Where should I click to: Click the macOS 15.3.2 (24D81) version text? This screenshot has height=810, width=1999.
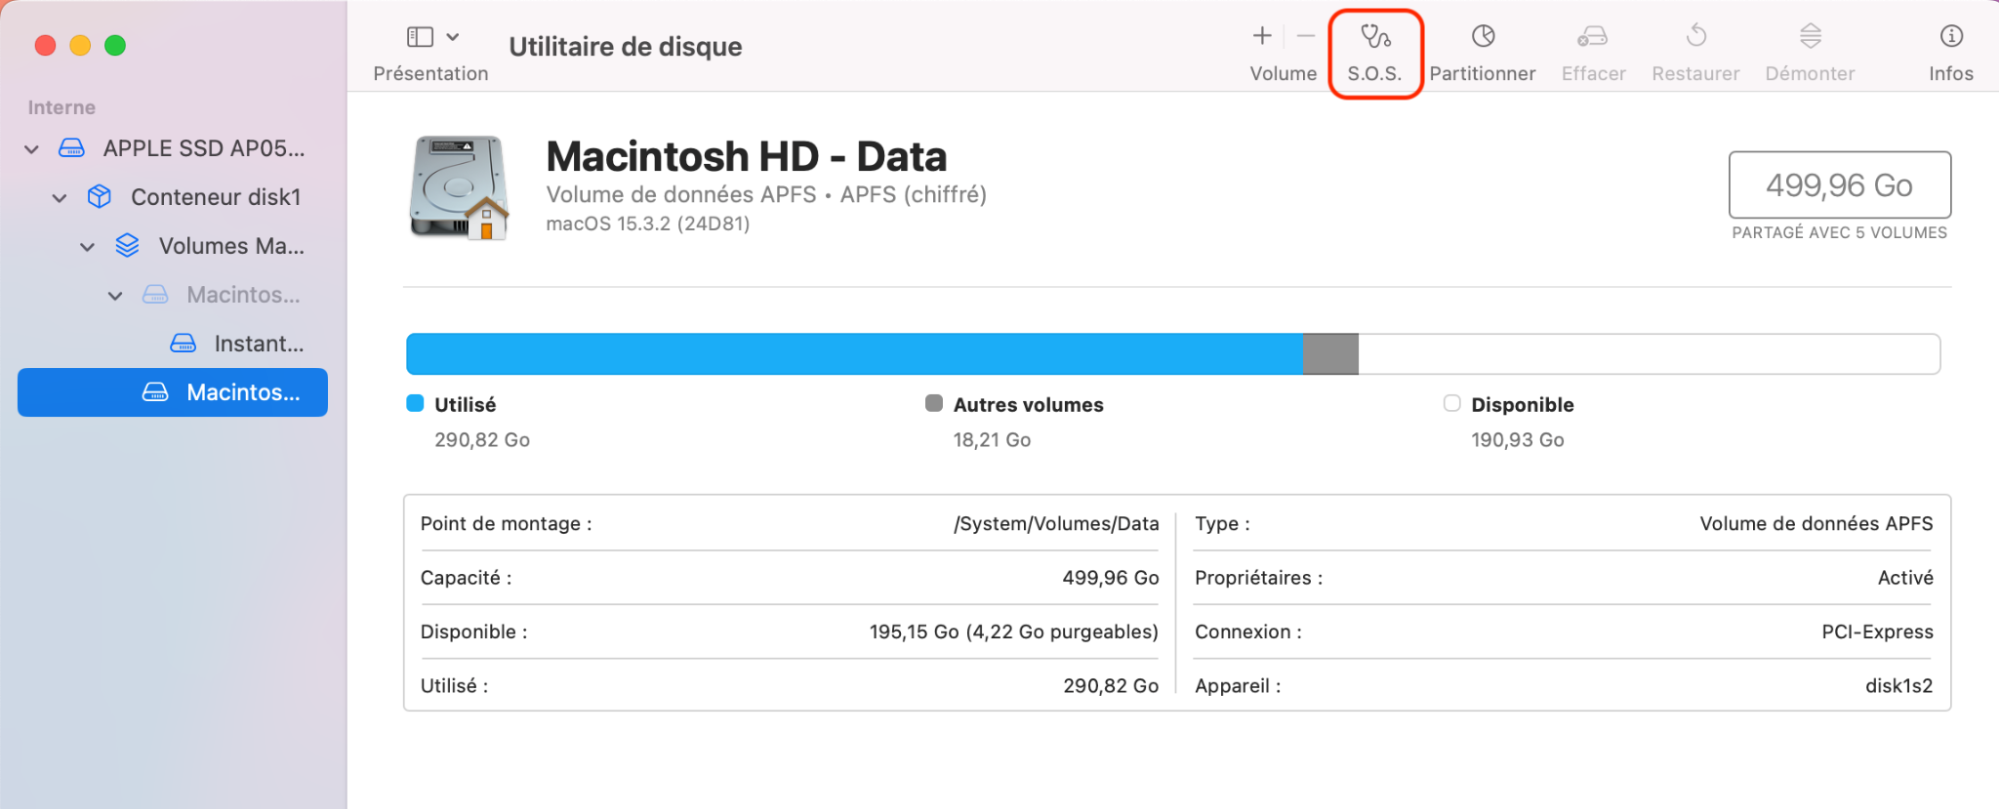click(648, 224)
